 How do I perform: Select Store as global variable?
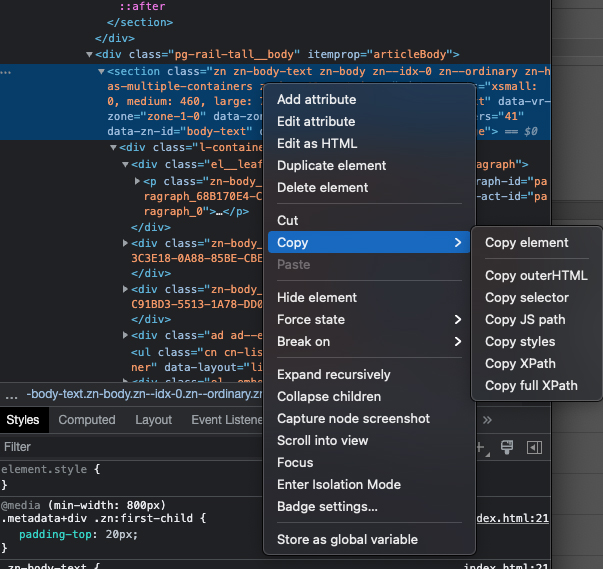[x=347, y=539]
